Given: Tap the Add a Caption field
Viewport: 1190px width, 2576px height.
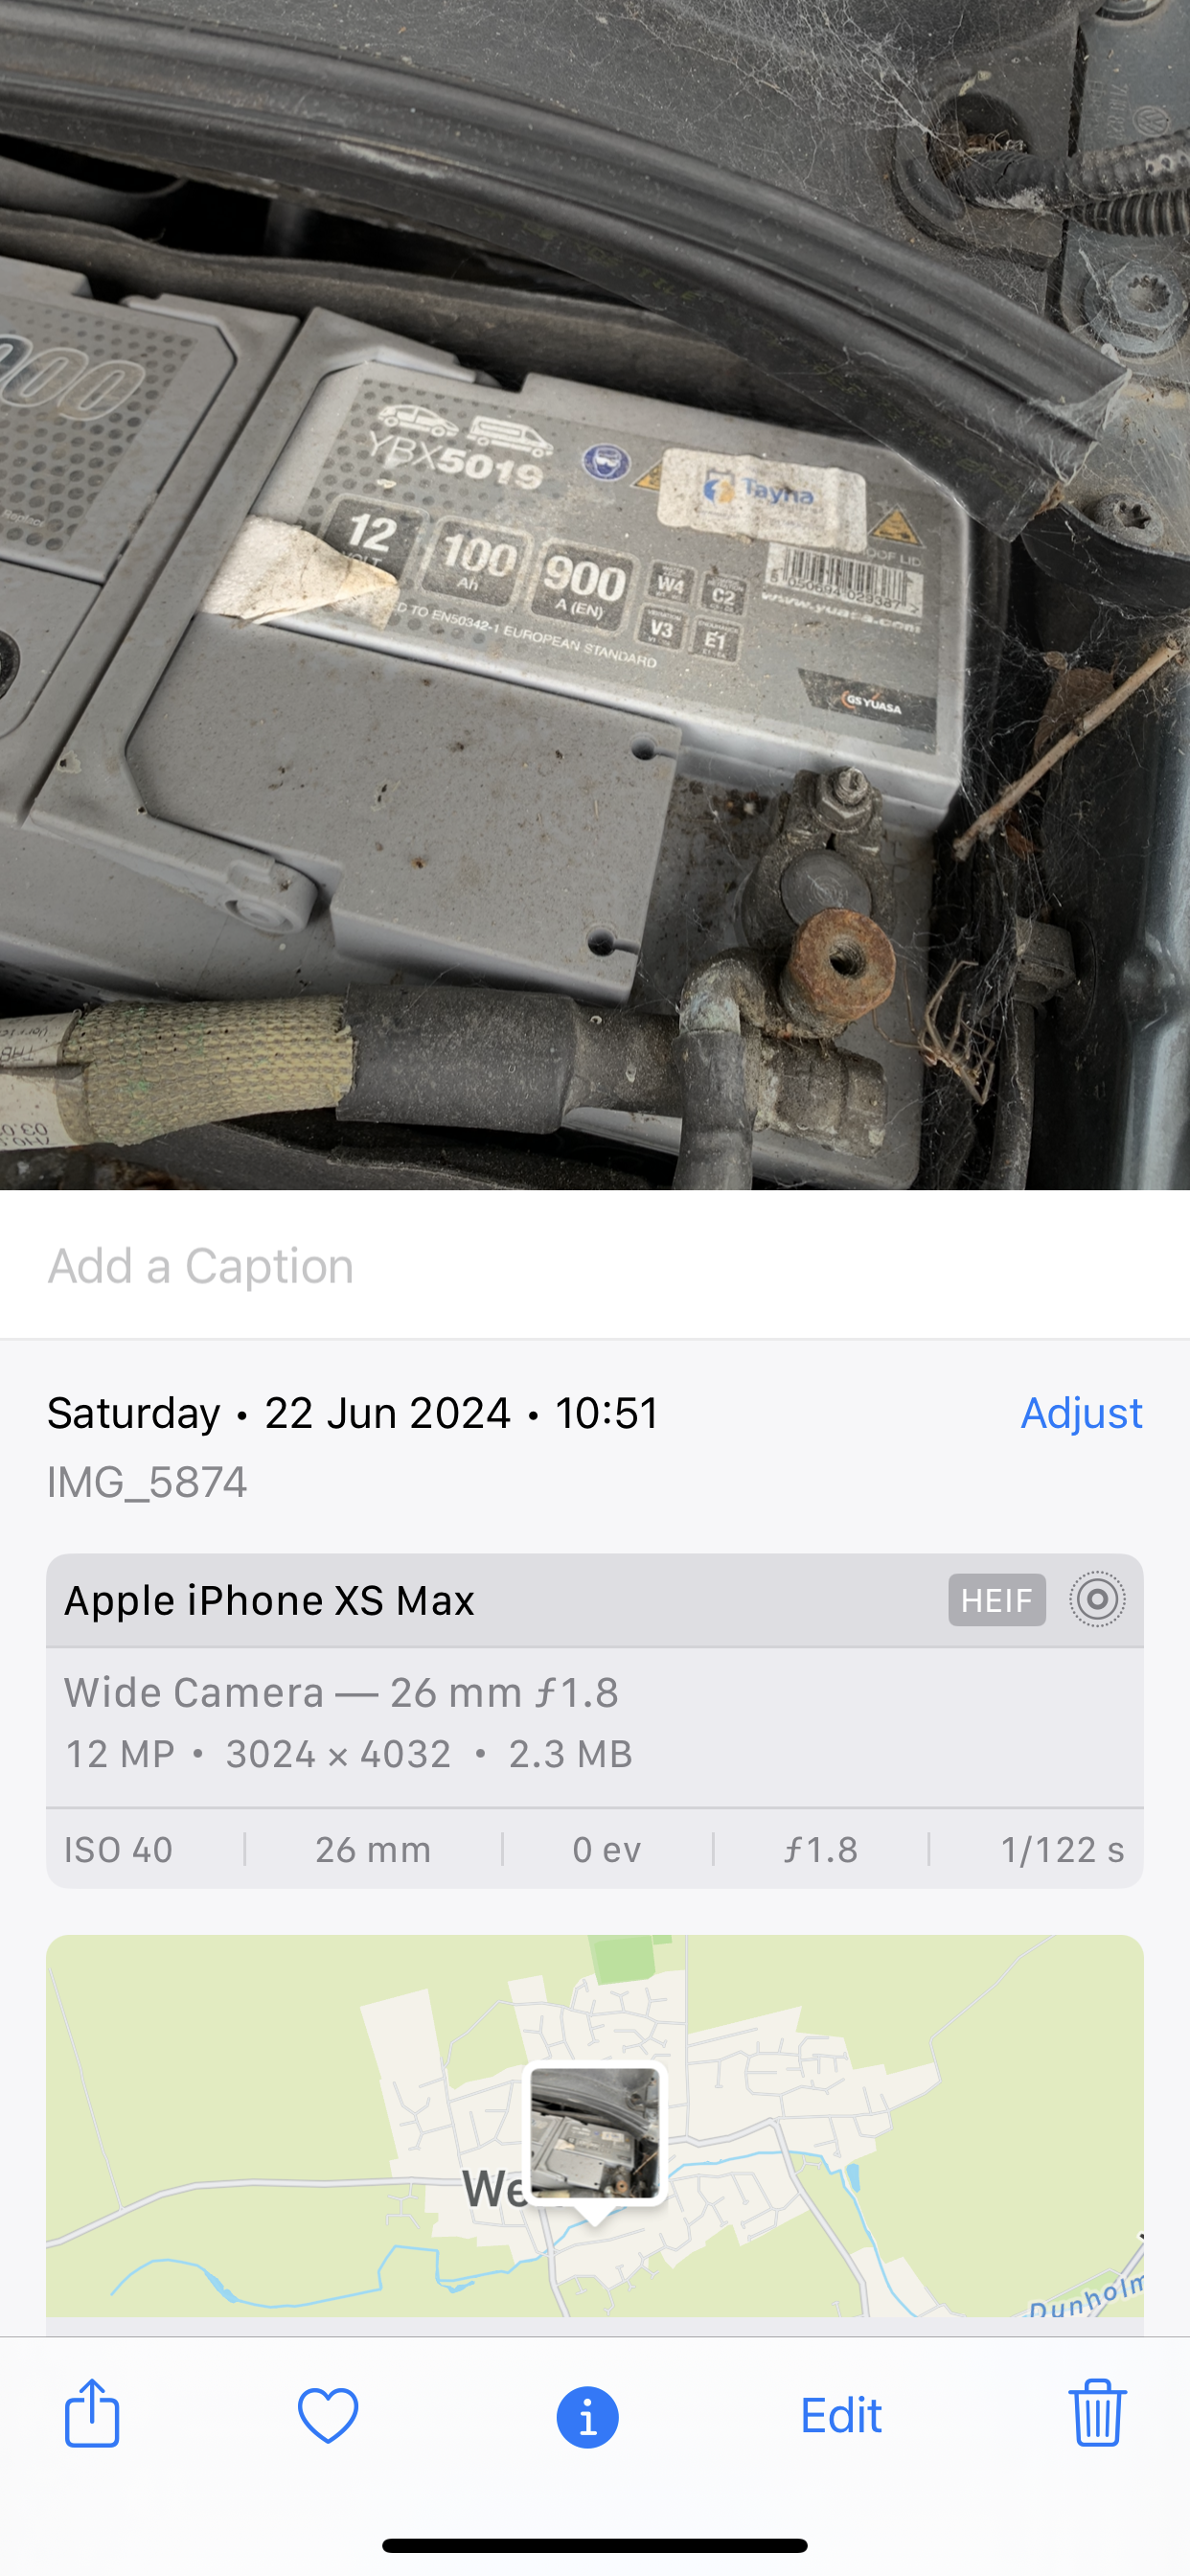Looking at the screenshot, I should coord(595,1266).
